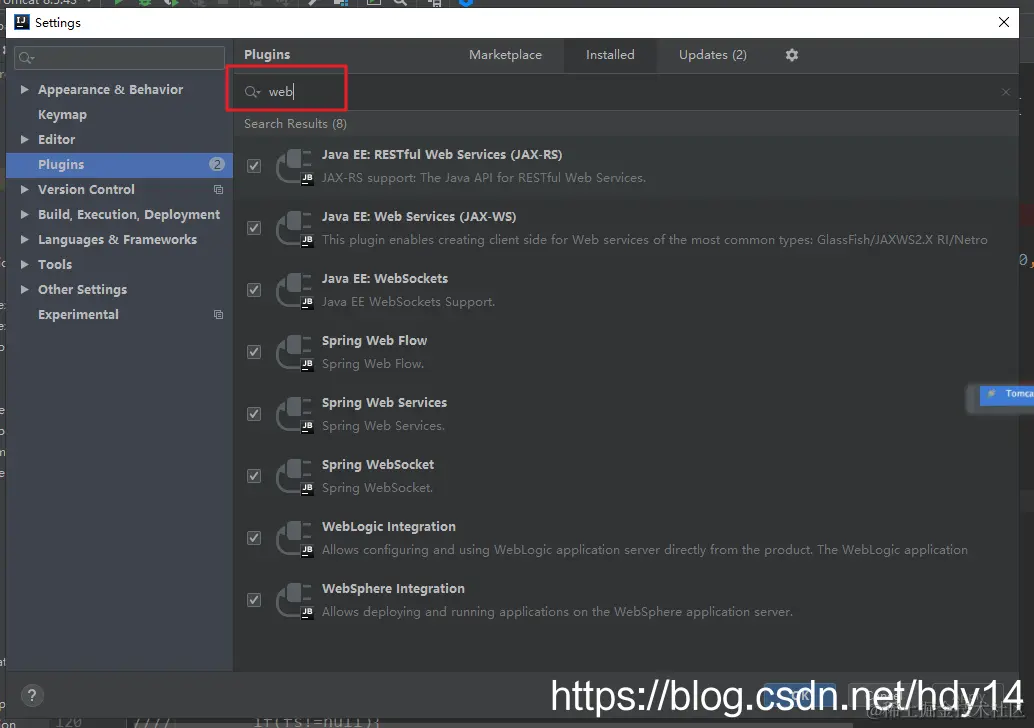Click the help question mark icon
Image resolution: width=1034 pixels, height=728 pixels.
(32, 695)
